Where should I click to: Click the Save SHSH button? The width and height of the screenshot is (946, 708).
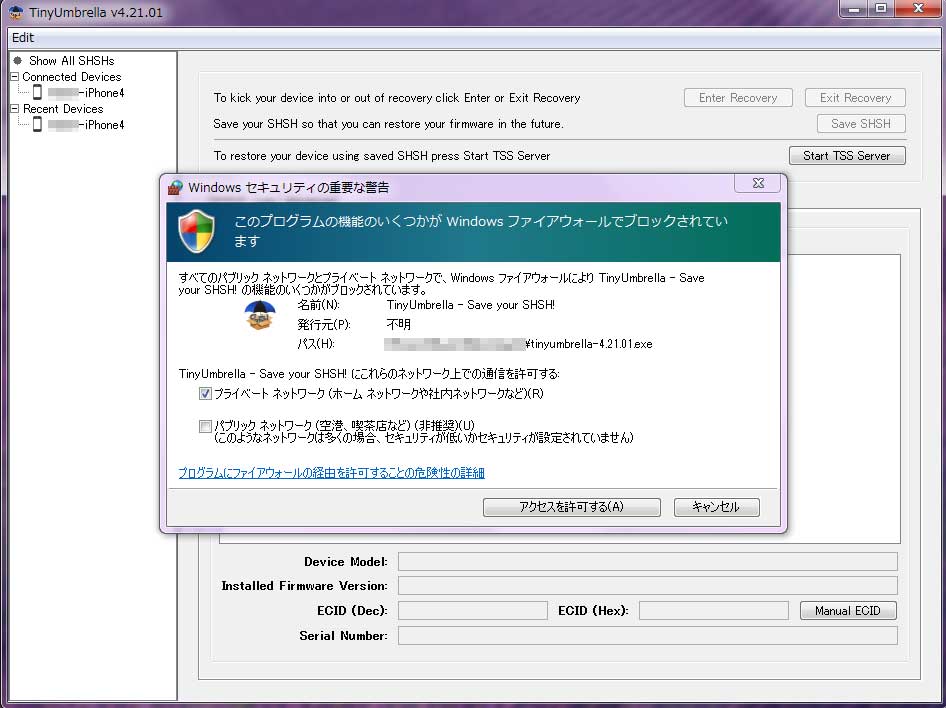tap(861, 124)
